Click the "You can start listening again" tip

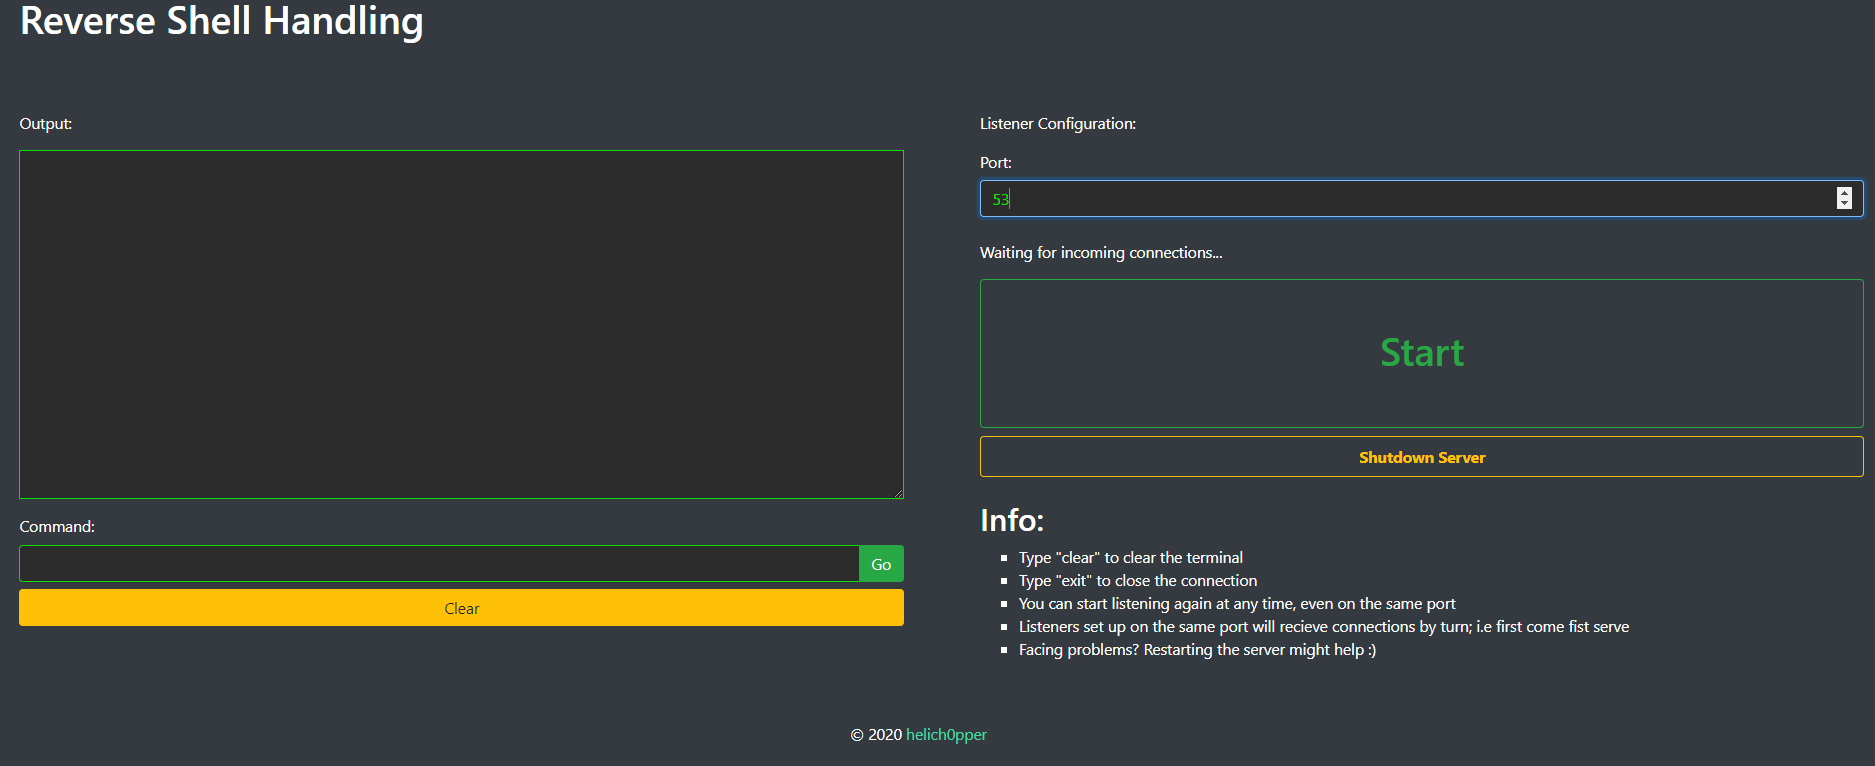point(1237,604)
